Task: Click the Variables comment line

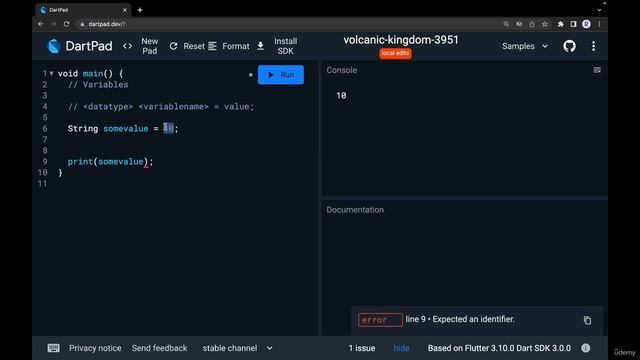Action: (x=98, y=84)
